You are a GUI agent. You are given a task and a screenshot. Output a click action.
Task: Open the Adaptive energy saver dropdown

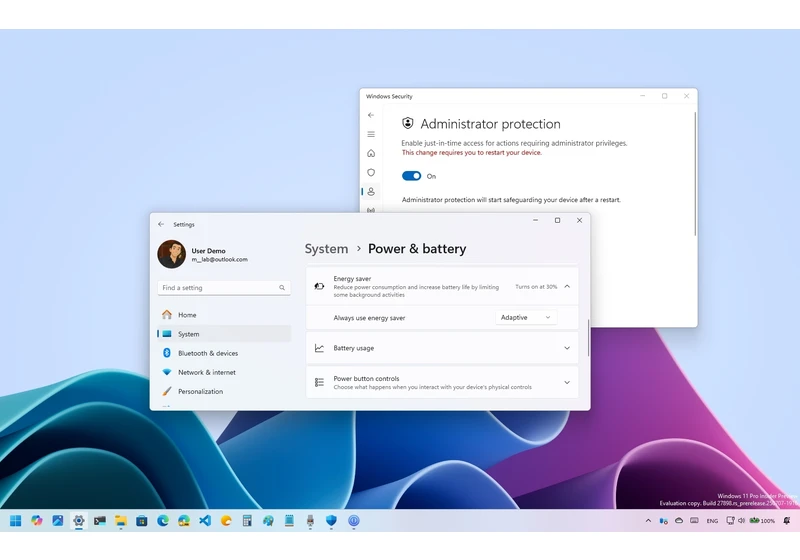point(526,317)
